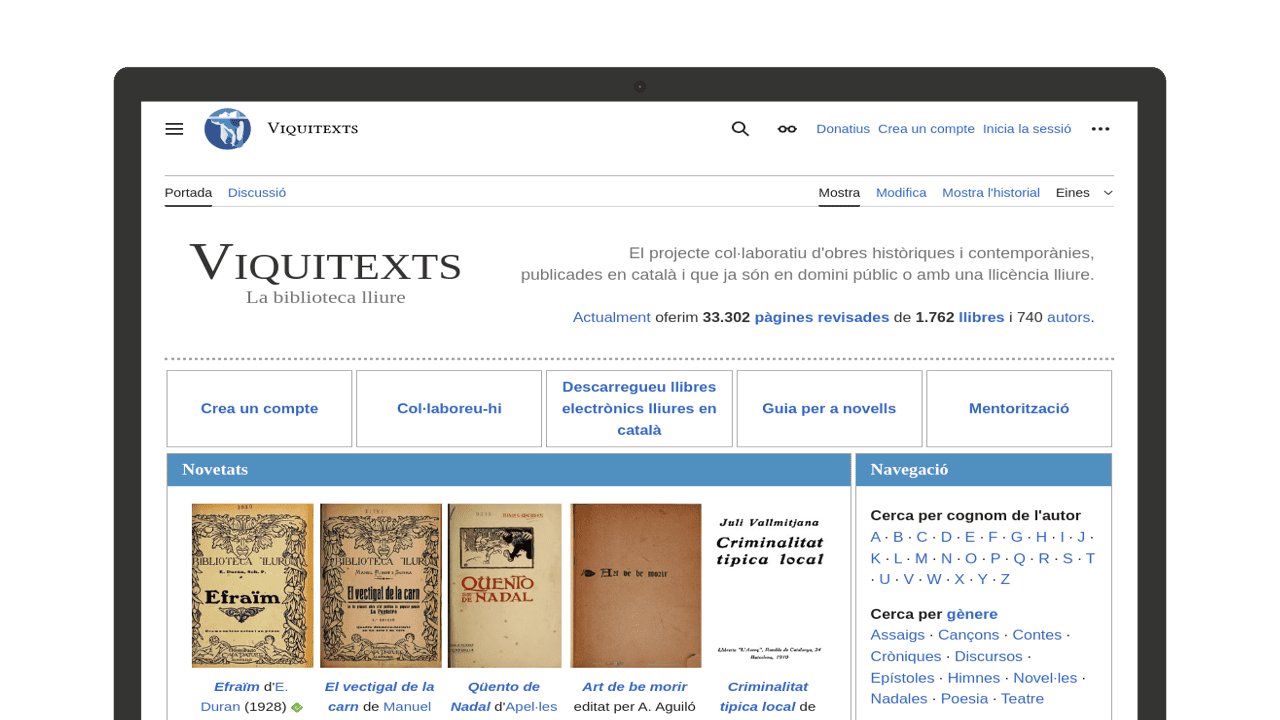This screenshot has height=720, width=1280.
Task: Click the 'La biblioteca lliure' subtitle
Action: pyautogui.click(x=326, y=297)
